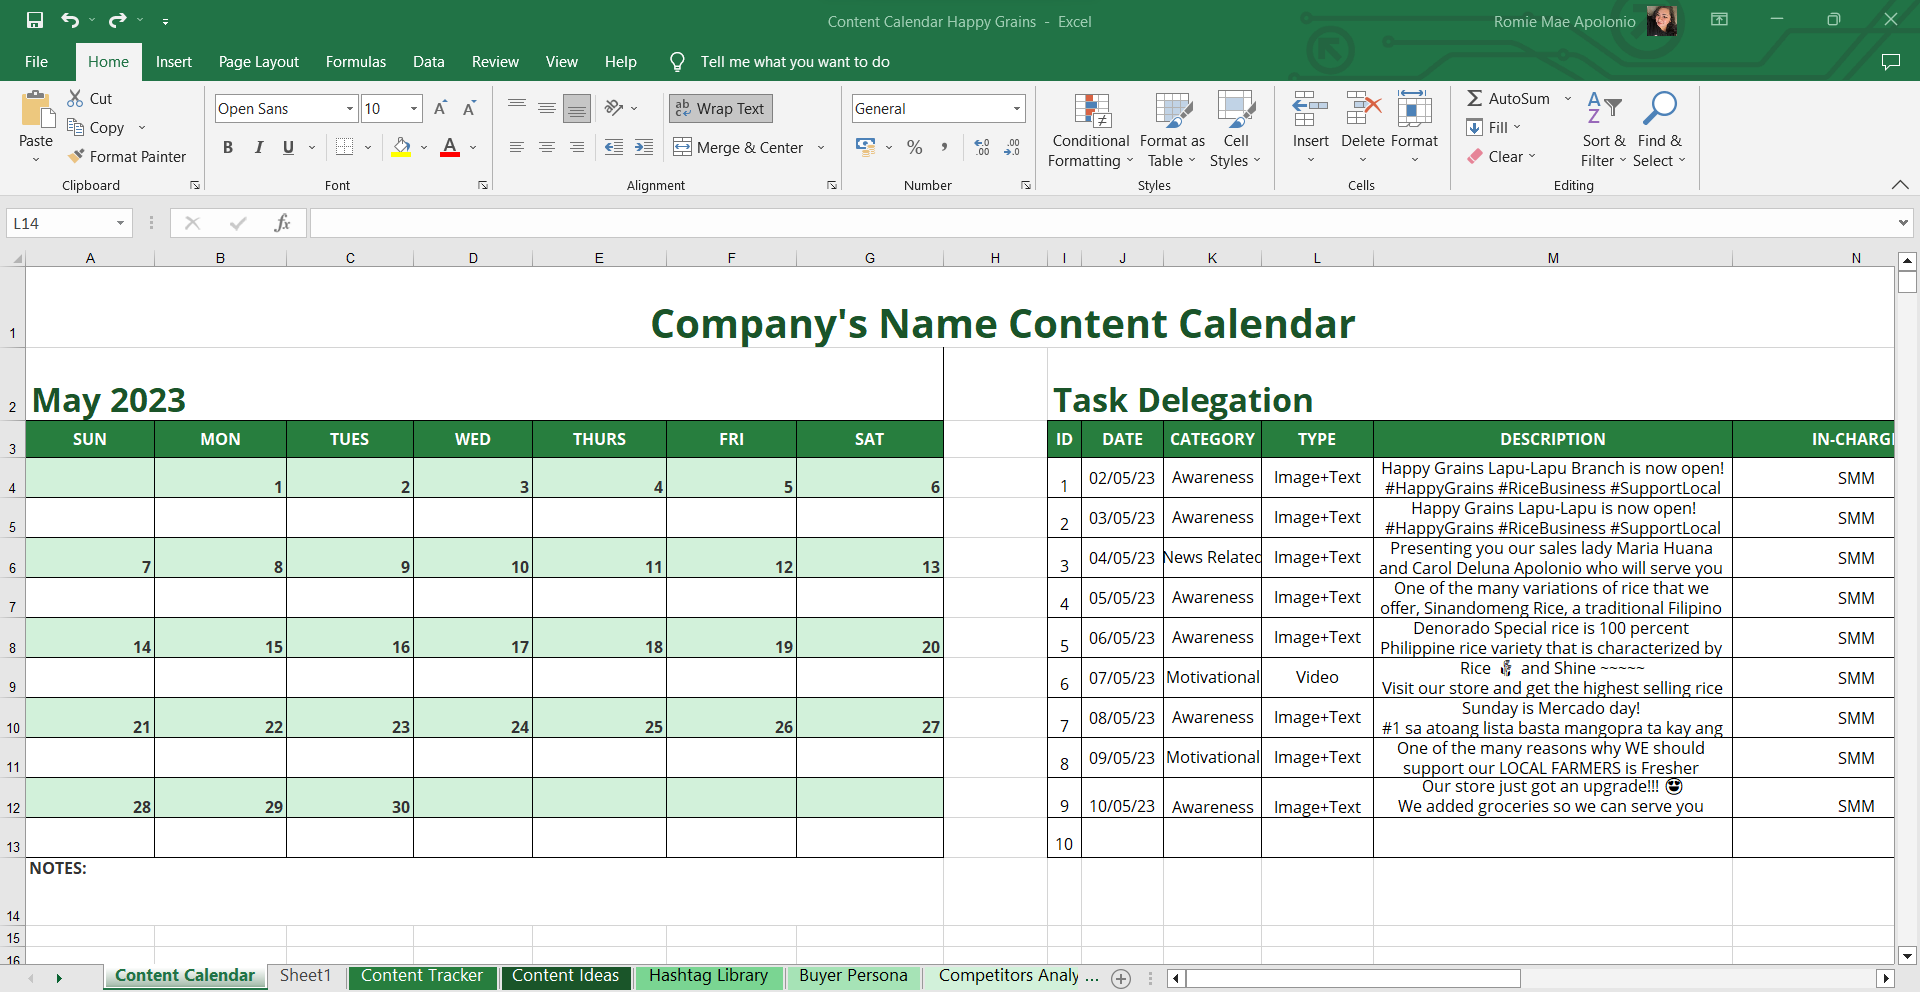Screen dimensions: 1920x992
Task: Toggle Top Align for cell contents
Action: (x=517, y=108)
